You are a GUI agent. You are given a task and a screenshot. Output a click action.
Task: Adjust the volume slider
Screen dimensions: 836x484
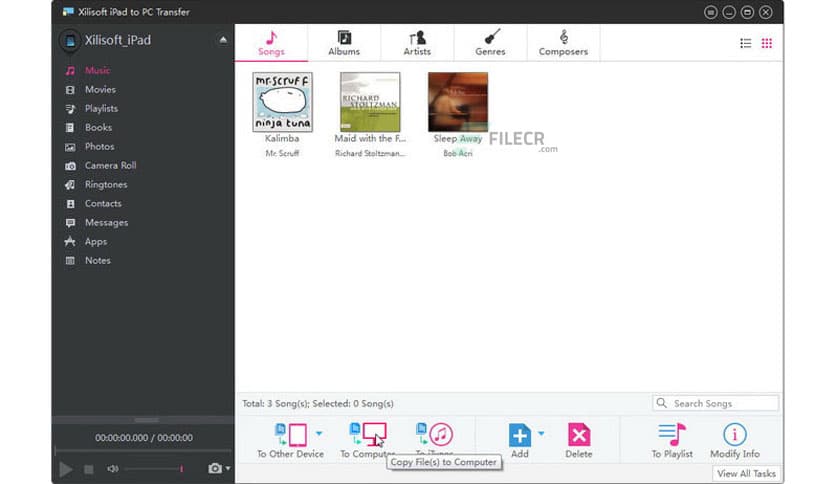coord(154,469)
